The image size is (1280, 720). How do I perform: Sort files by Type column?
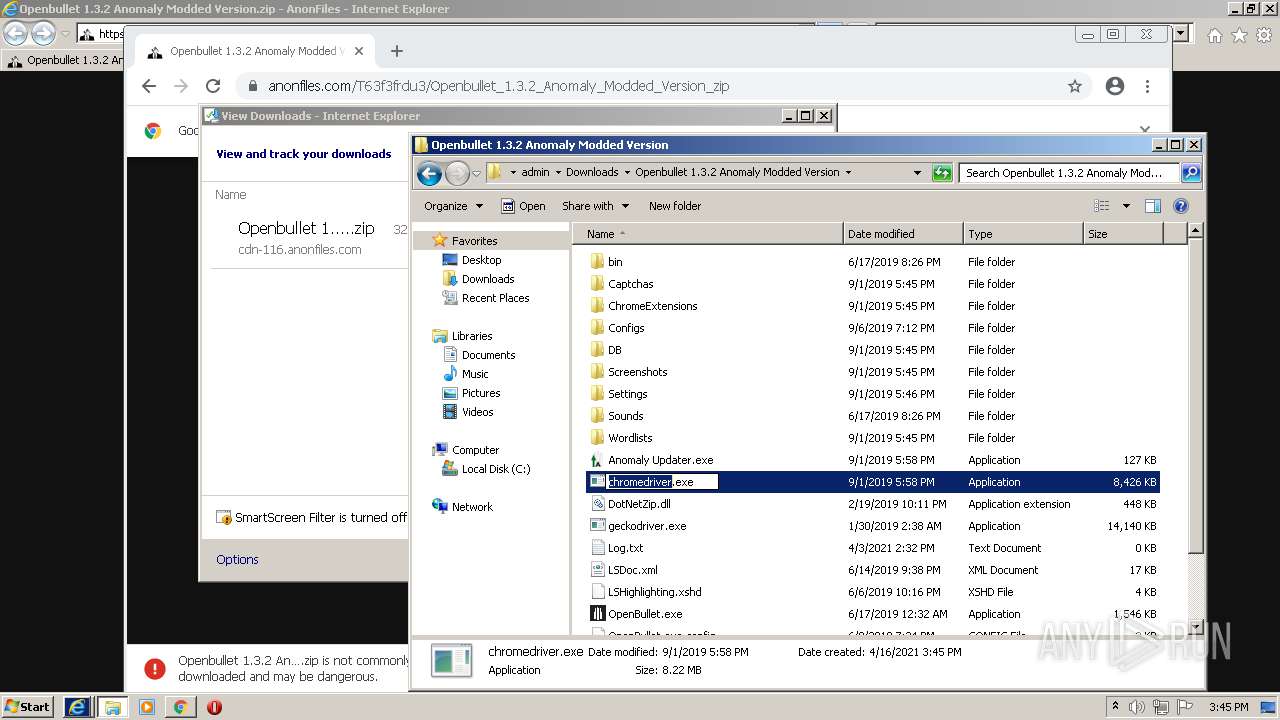(x=1023, y=234)
